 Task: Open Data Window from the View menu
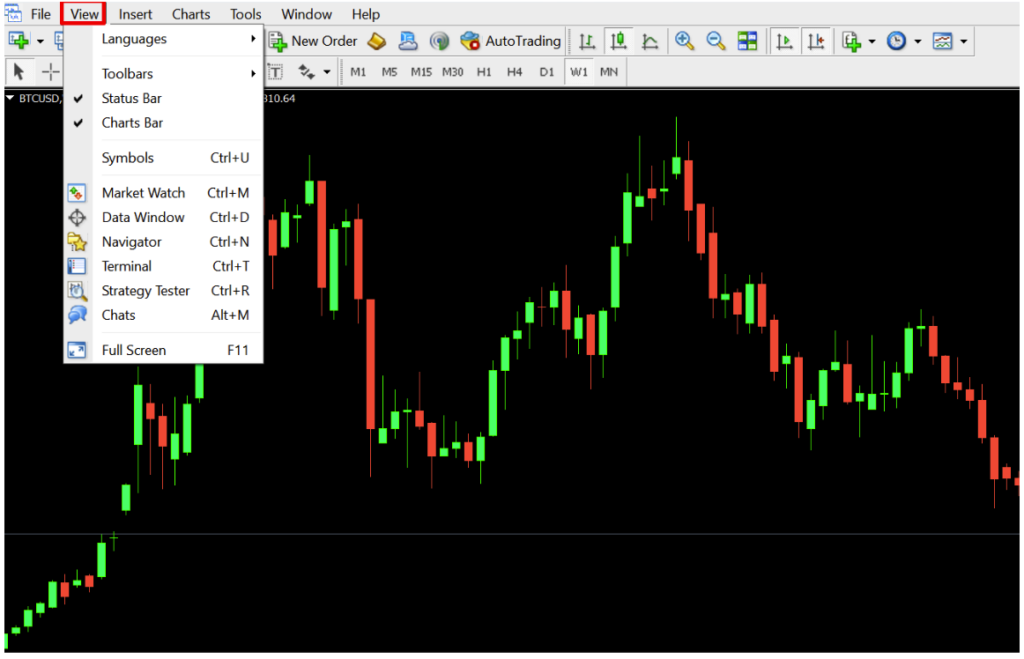tap(163, 217)
